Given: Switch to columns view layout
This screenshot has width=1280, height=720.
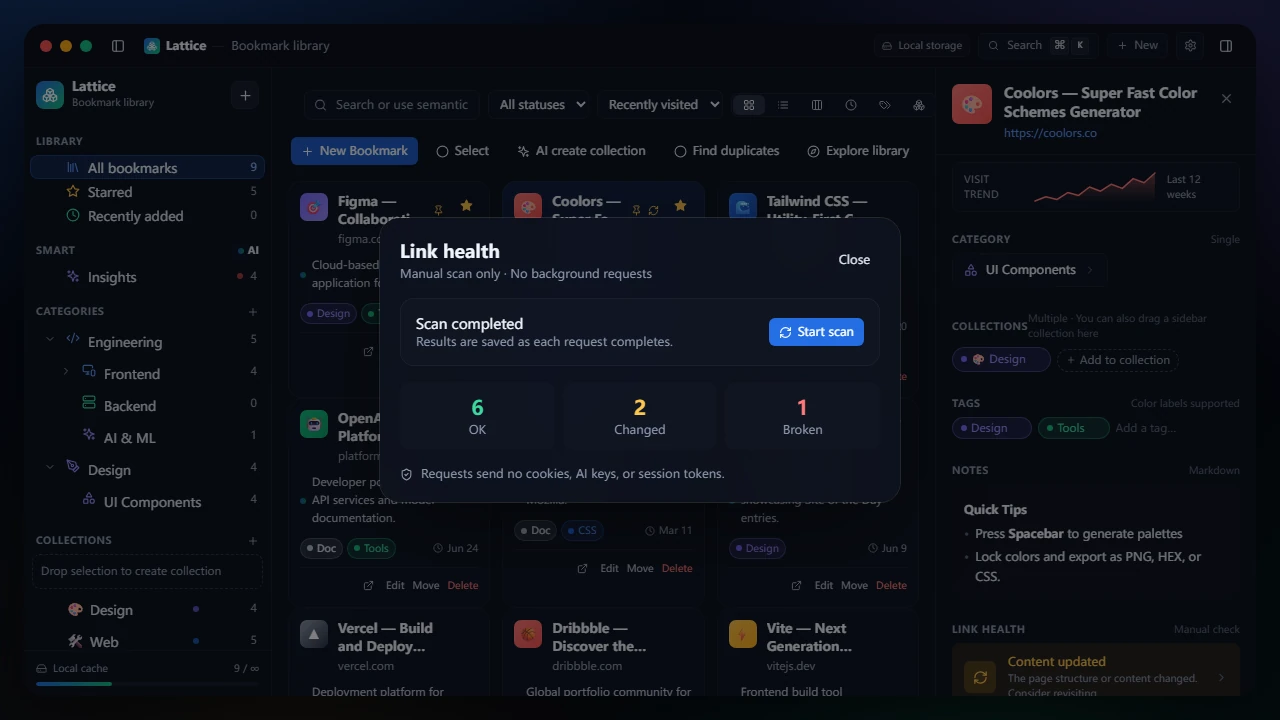Looking at the screenshot, I should point(817,105).
